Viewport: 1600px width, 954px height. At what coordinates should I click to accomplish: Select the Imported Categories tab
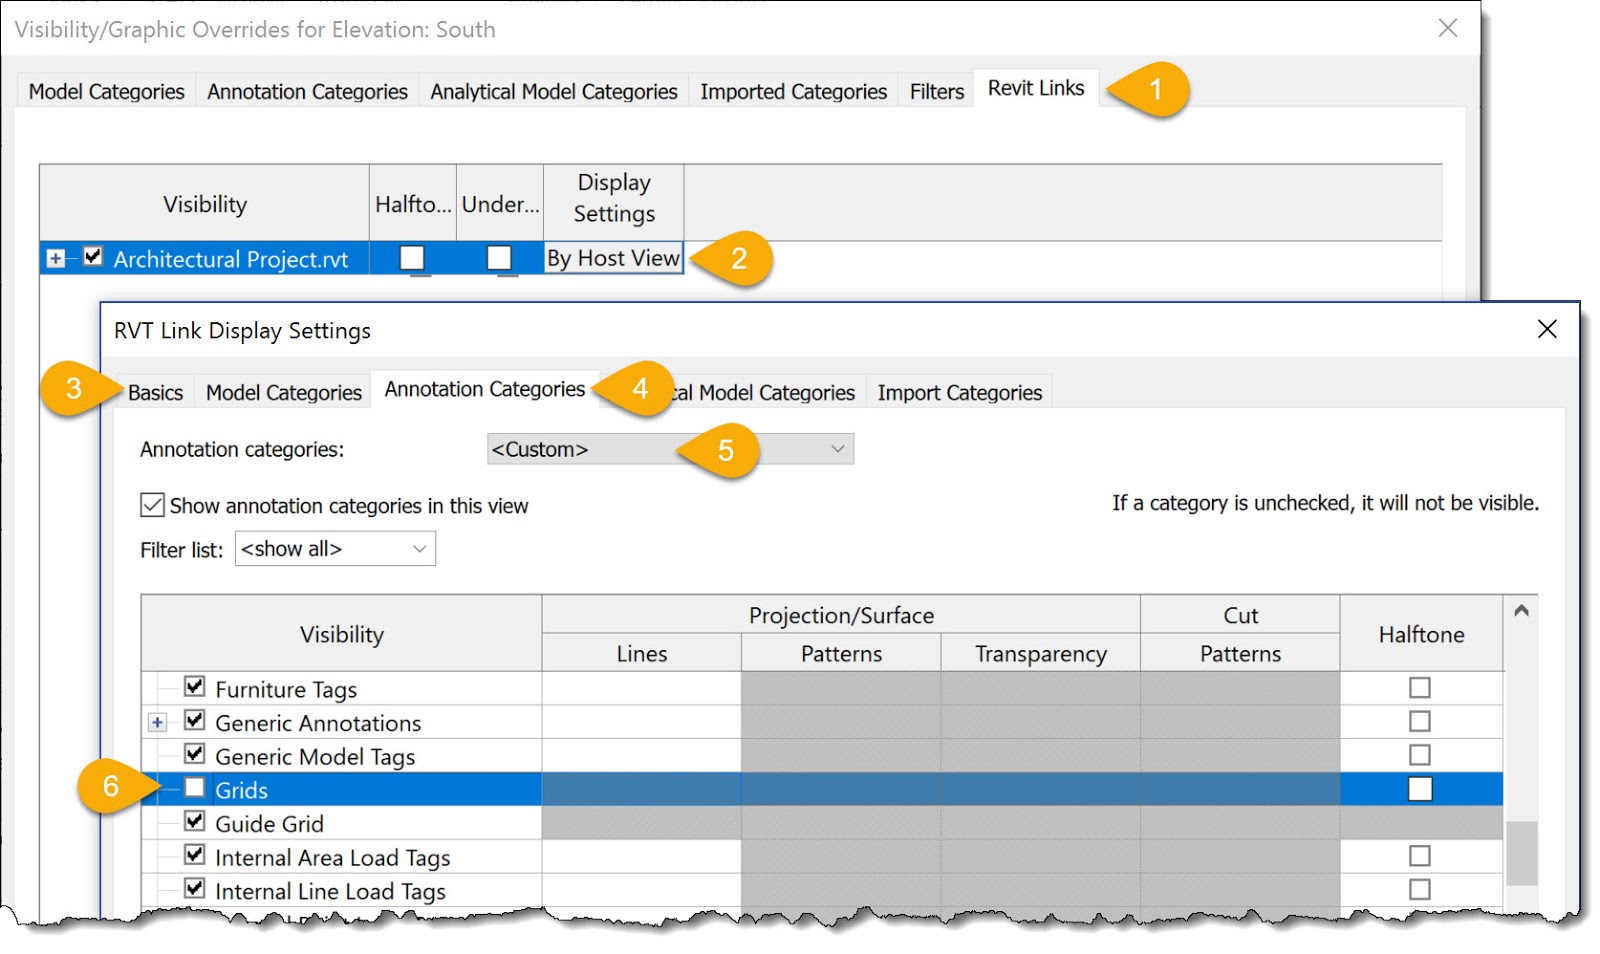pos(793,91)
